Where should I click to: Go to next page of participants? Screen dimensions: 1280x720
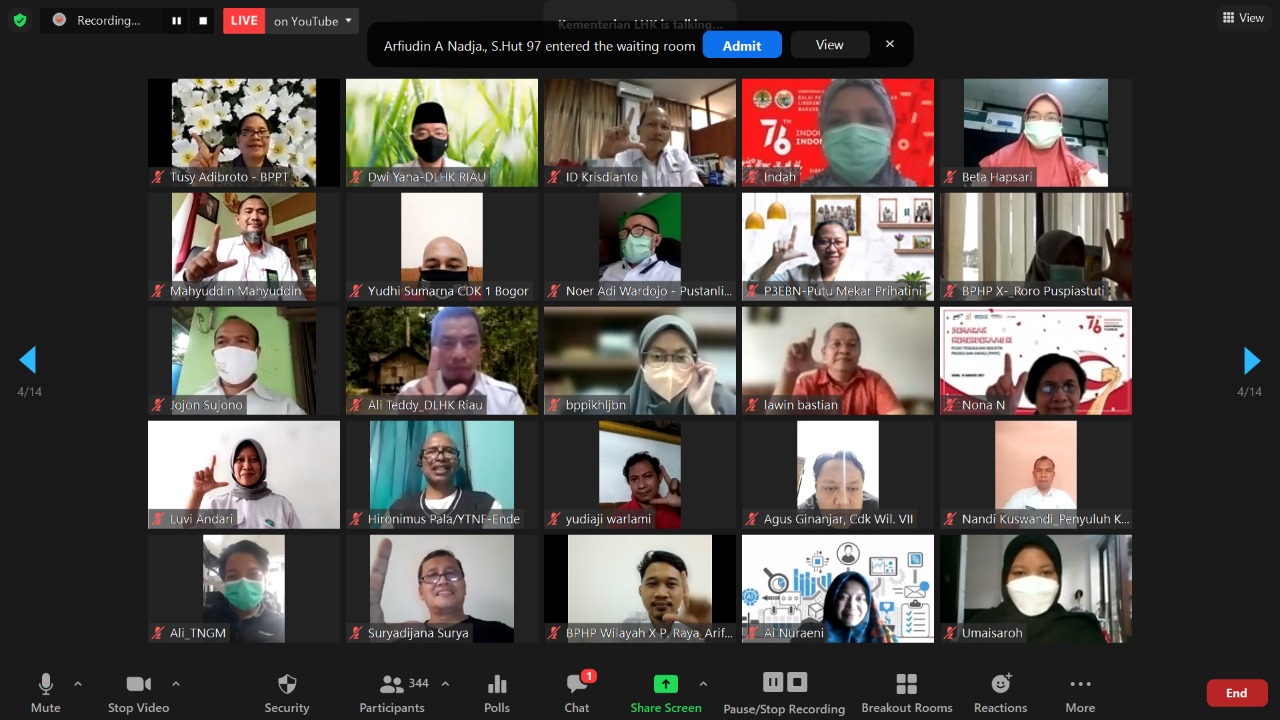click(1251, 361)
